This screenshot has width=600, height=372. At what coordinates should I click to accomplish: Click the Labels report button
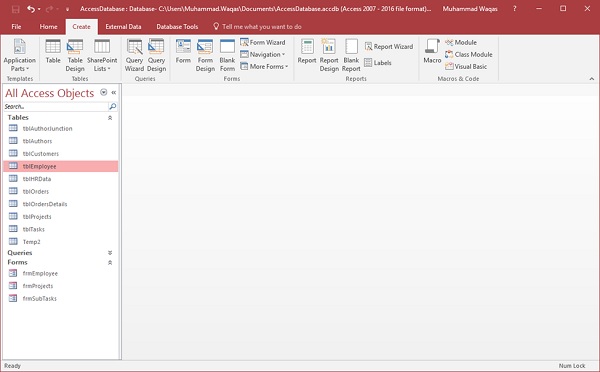click(x=378, y=63)
